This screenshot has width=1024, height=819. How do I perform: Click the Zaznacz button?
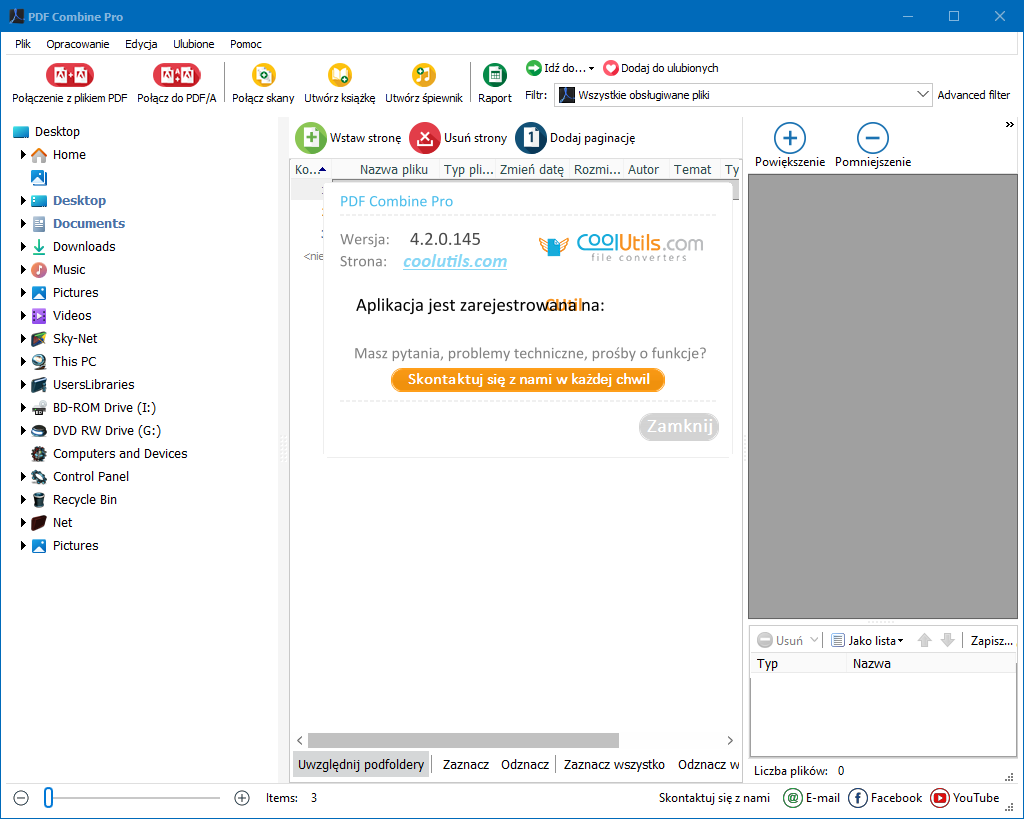click(466, 764)
